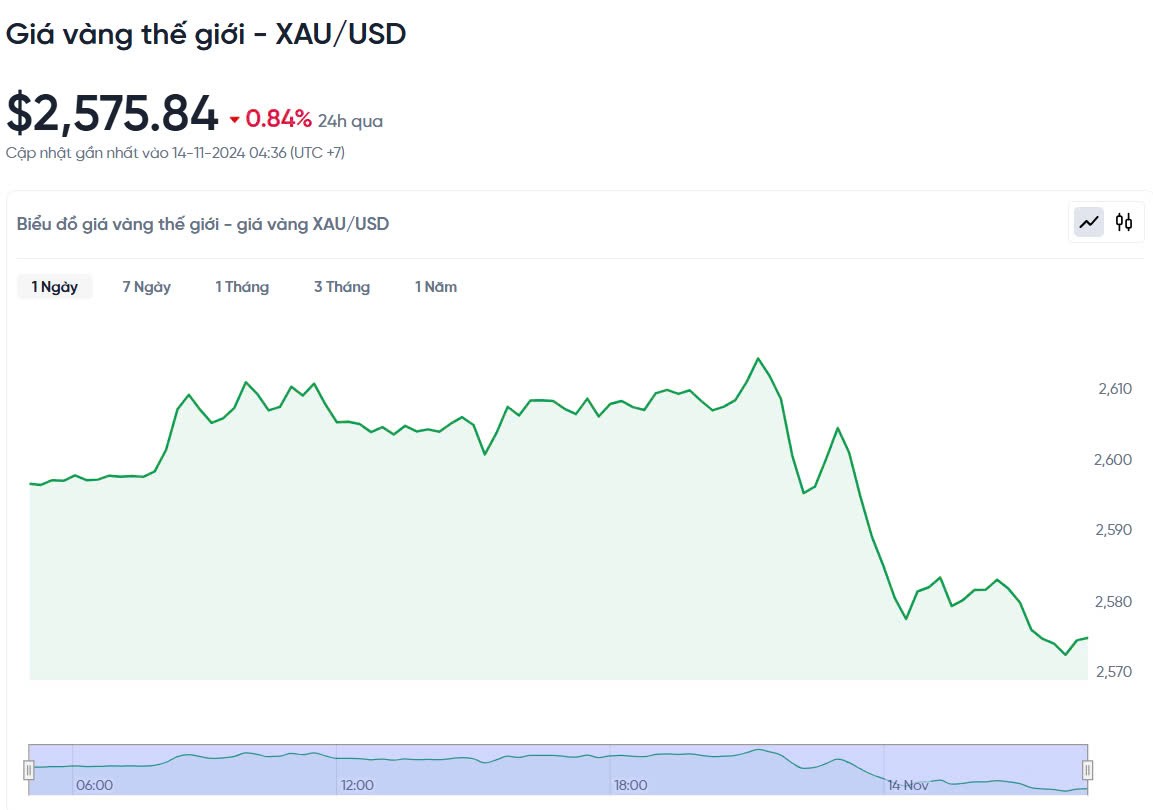Select the 1 Ngày time range
The image size is (1153, 810).
55,287
